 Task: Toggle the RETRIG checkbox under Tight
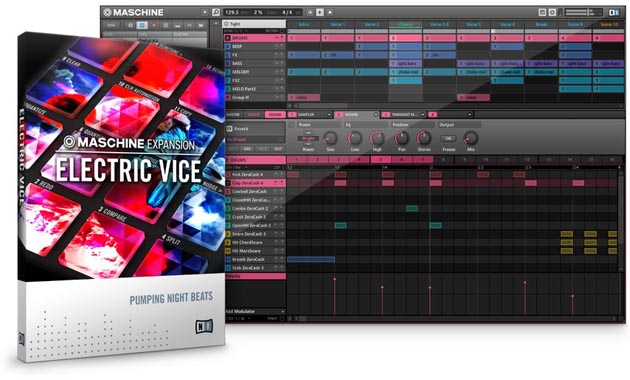coord(282,31)
